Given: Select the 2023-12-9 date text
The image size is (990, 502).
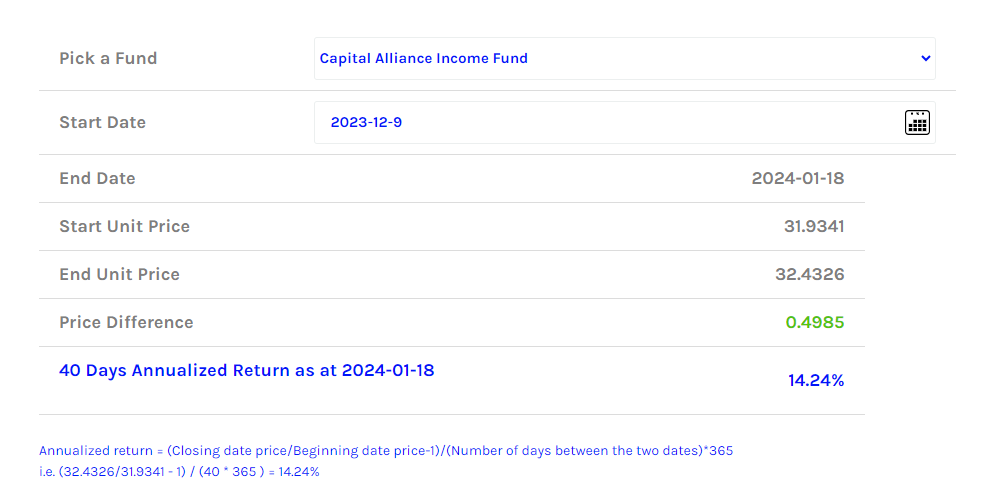Looking at the screenshot, I should tap(366, 123).
